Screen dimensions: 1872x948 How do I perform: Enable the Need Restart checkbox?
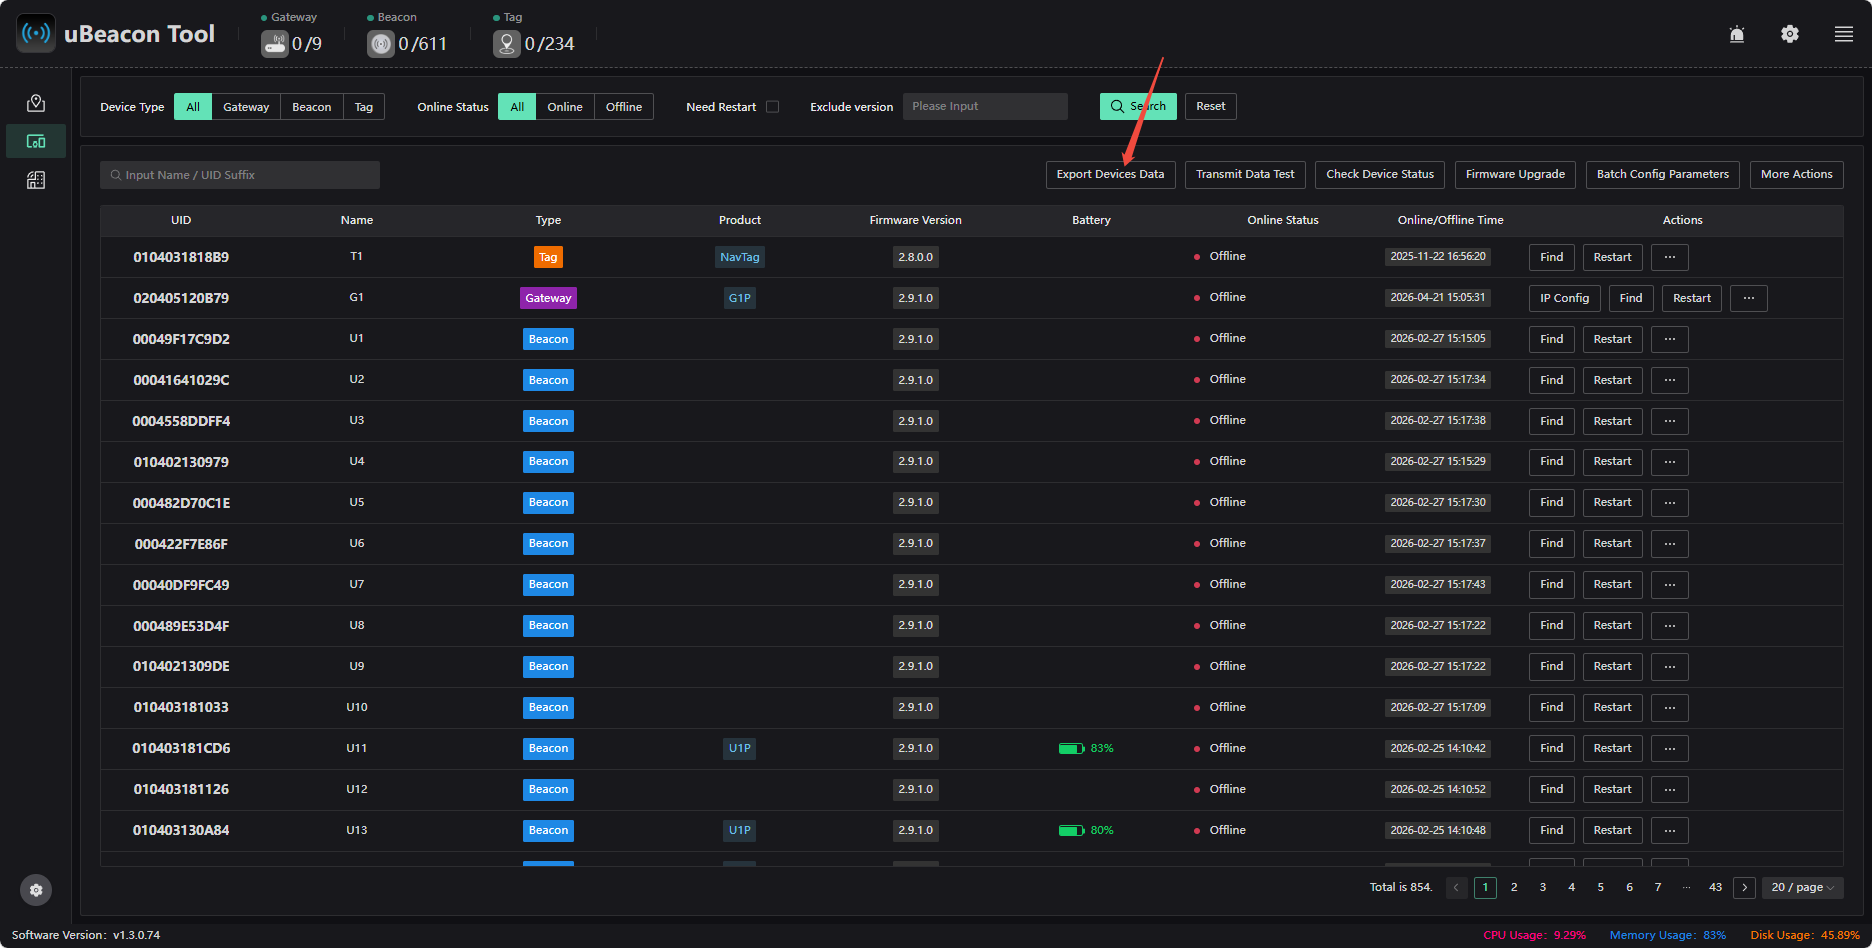click(x=772, y=107)
